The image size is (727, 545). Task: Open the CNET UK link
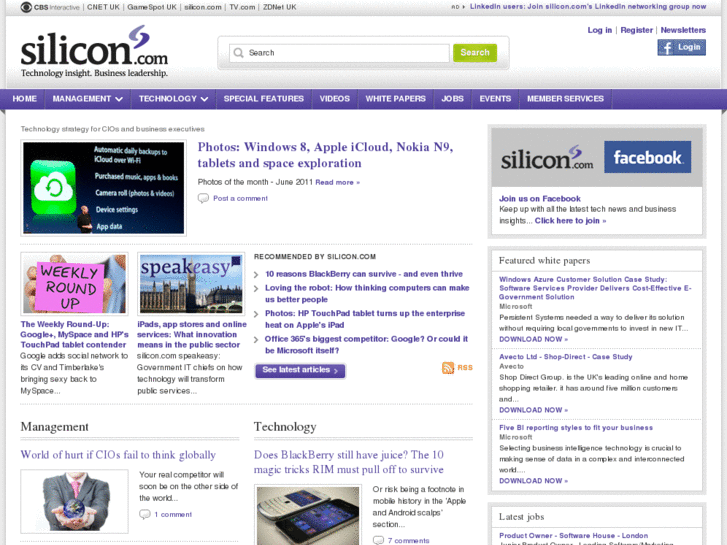point(103,7)
